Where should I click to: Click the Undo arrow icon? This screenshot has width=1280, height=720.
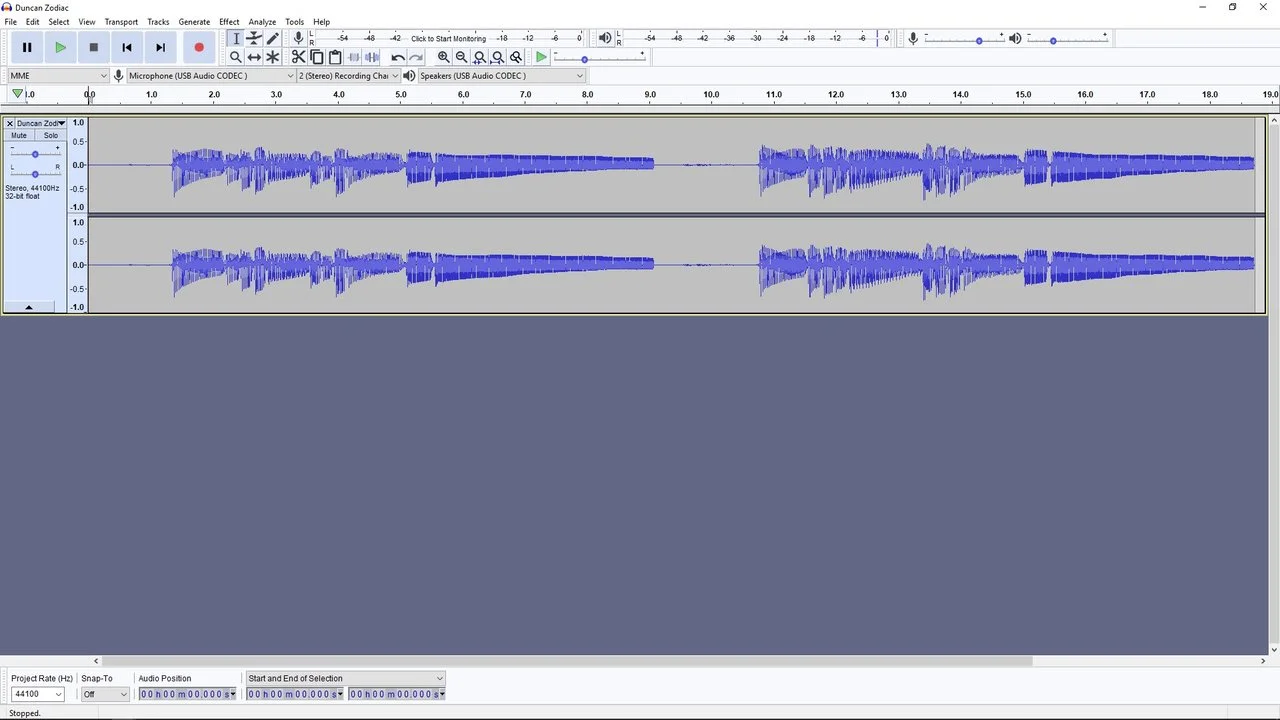pyautogui.click(x=398, y=57)
